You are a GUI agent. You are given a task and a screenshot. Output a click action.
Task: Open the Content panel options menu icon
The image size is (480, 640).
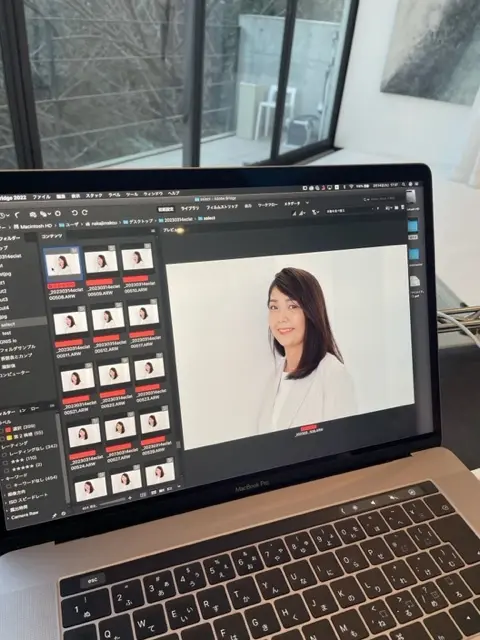tap(153, 231)
